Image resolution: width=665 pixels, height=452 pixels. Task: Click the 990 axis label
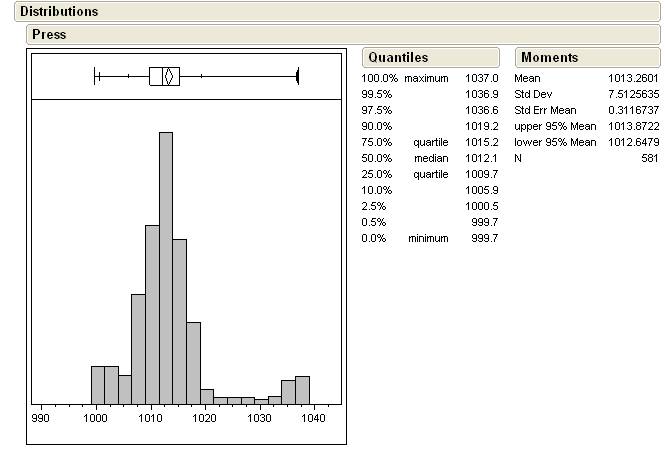pos(41,420)
